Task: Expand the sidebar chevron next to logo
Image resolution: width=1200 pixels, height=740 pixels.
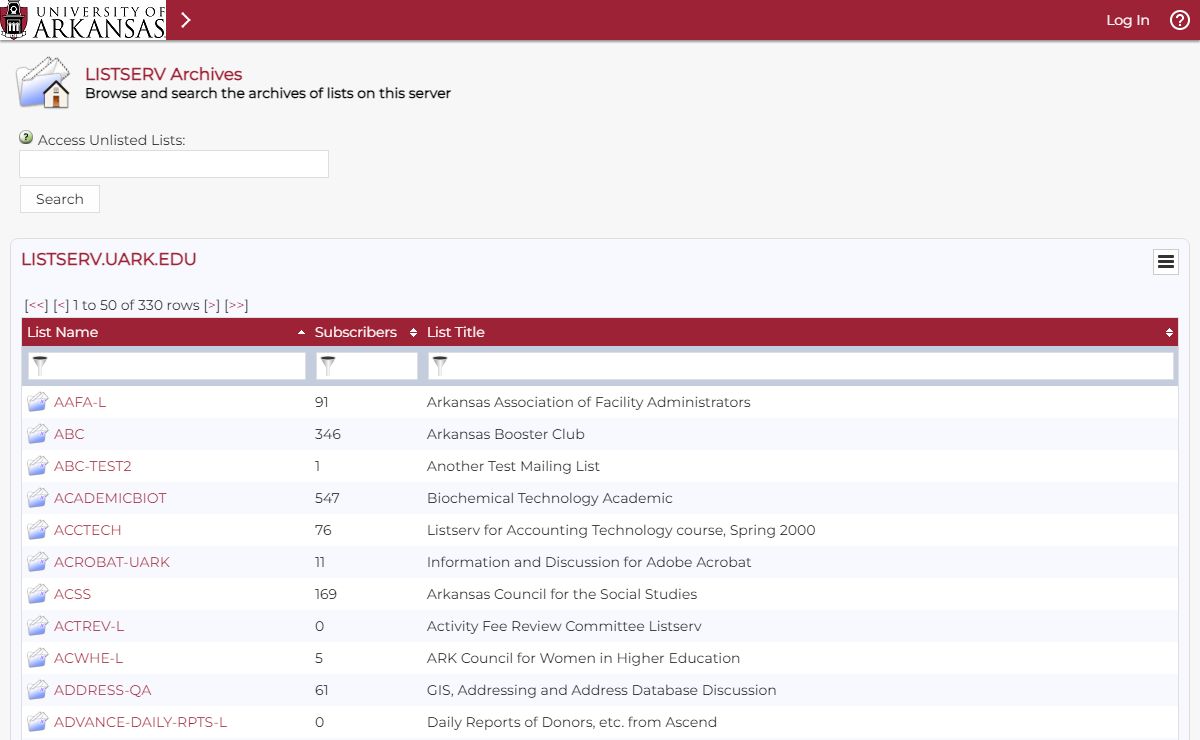Action: (x=185, y=20)
